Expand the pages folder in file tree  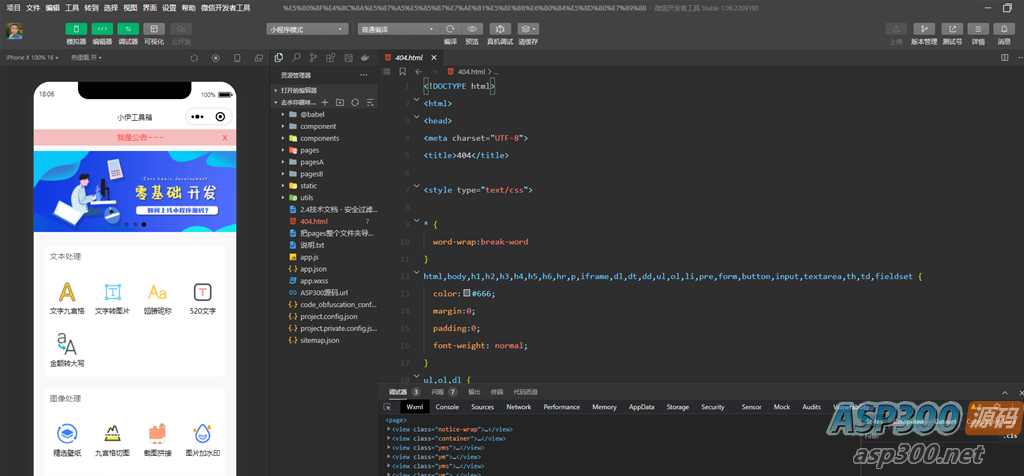point(309,150)
